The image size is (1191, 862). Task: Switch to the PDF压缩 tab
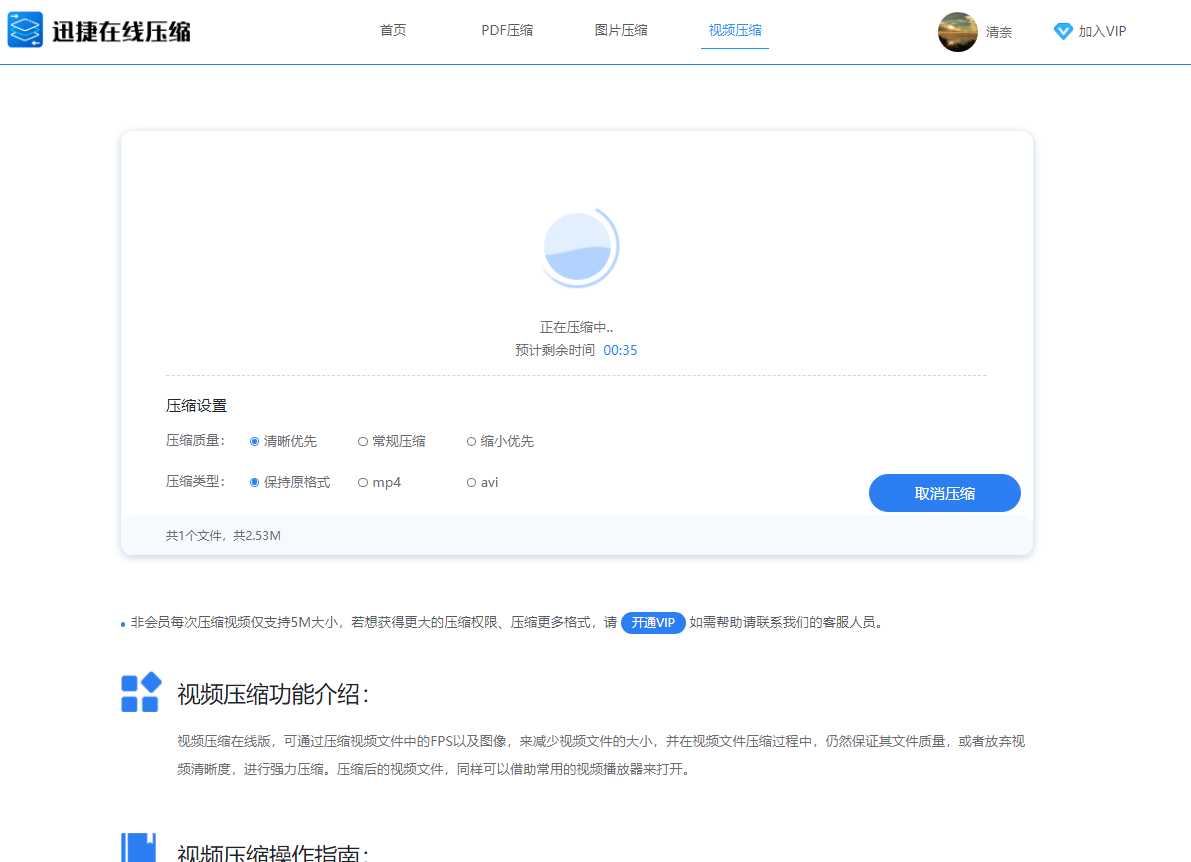507,31
